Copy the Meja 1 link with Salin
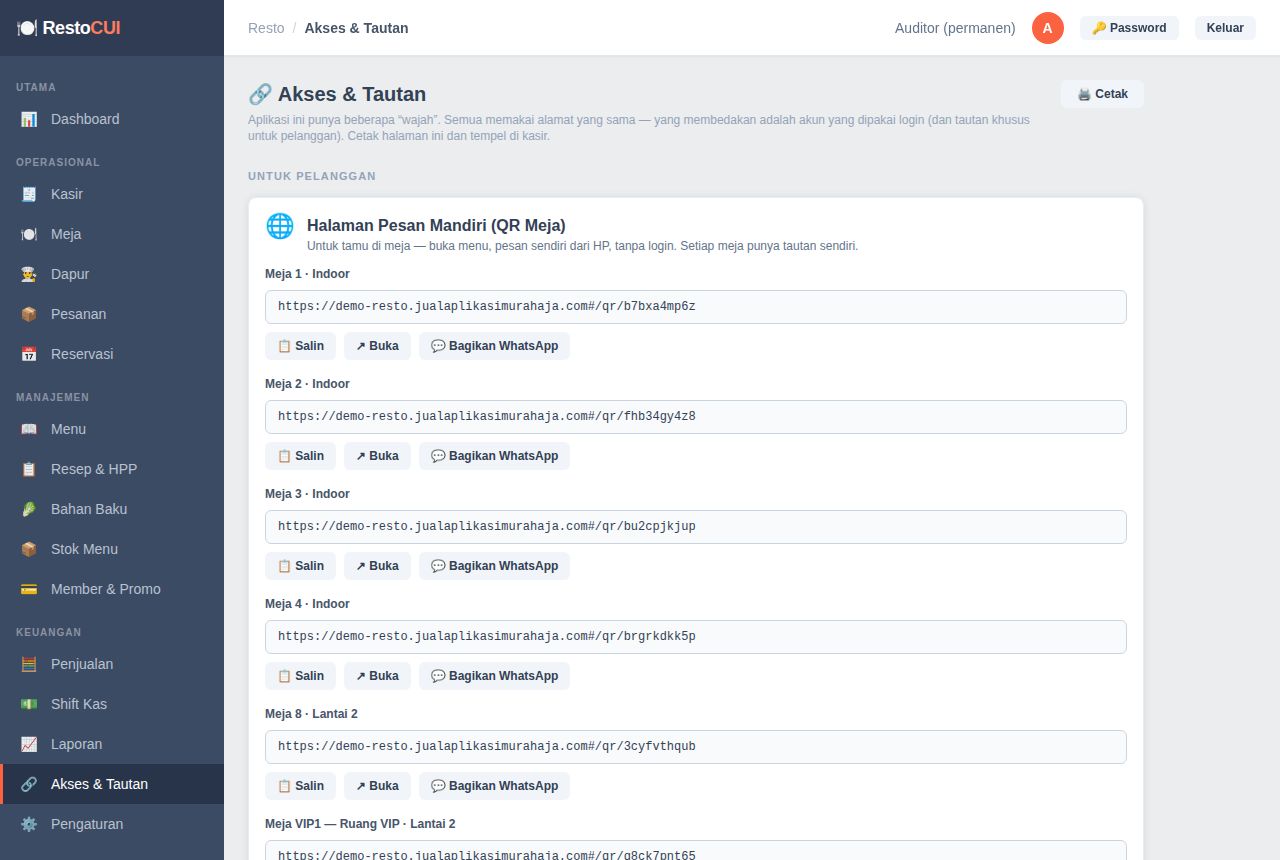This screenshot has height=860, width=1280. (x=300, y=346)
